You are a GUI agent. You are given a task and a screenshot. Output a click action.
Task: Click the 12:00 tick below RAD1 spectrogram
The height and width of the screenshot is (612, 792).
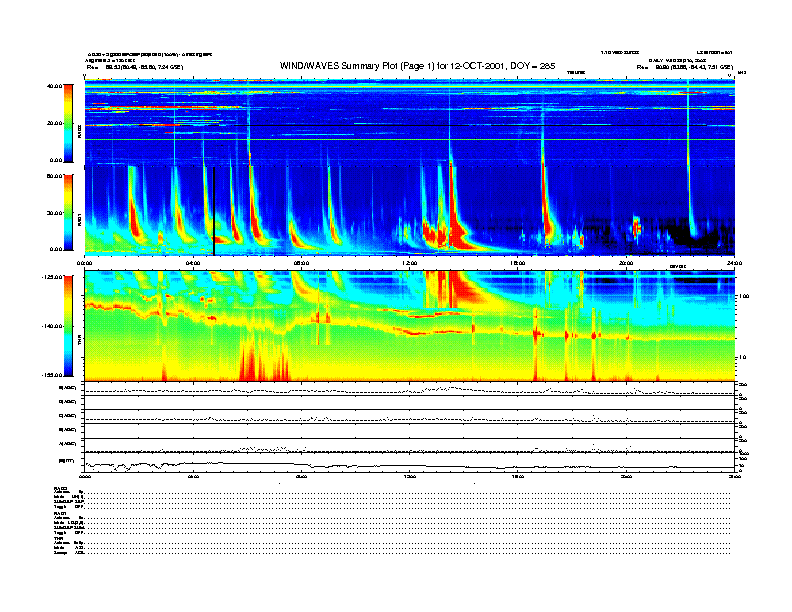coord(410,263)
